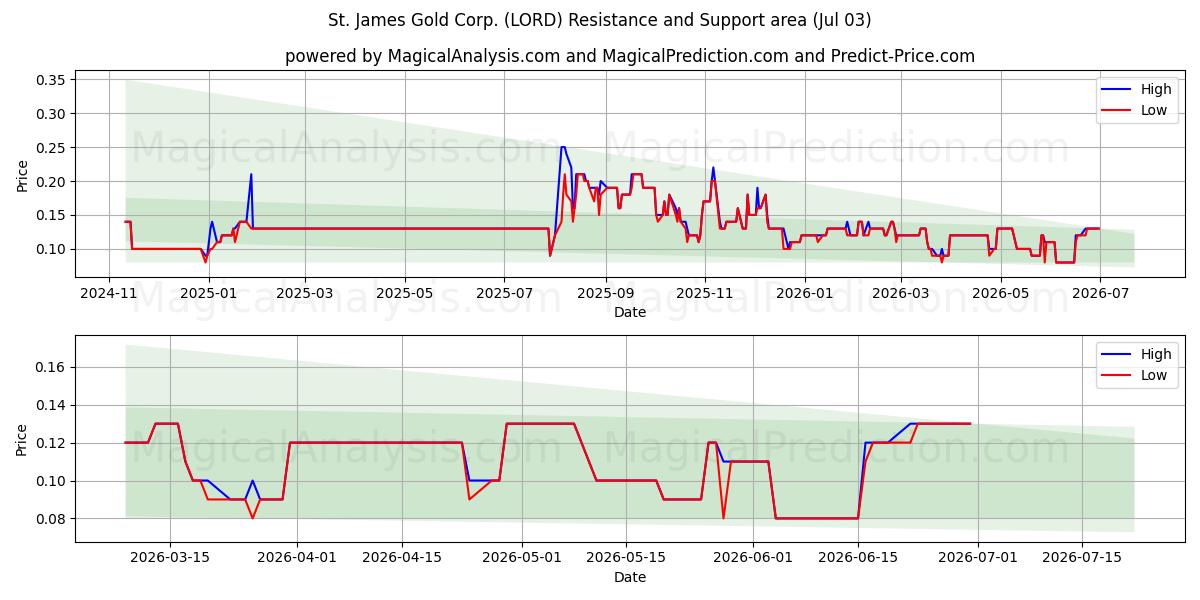Click the 0.20 price tick in top chart
This screenshot has height=600, width=1200.
coord(51,182)
